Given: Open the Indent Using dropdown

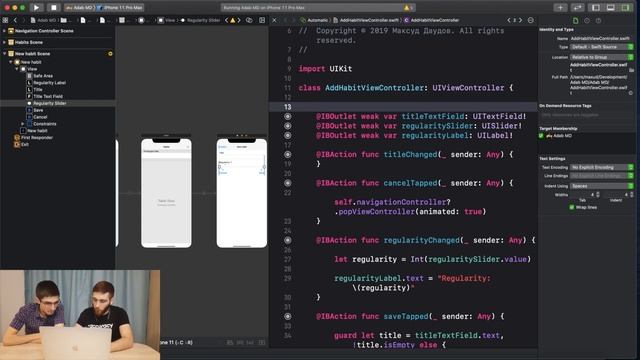Looking at the screenshot, I should point(602,186).
